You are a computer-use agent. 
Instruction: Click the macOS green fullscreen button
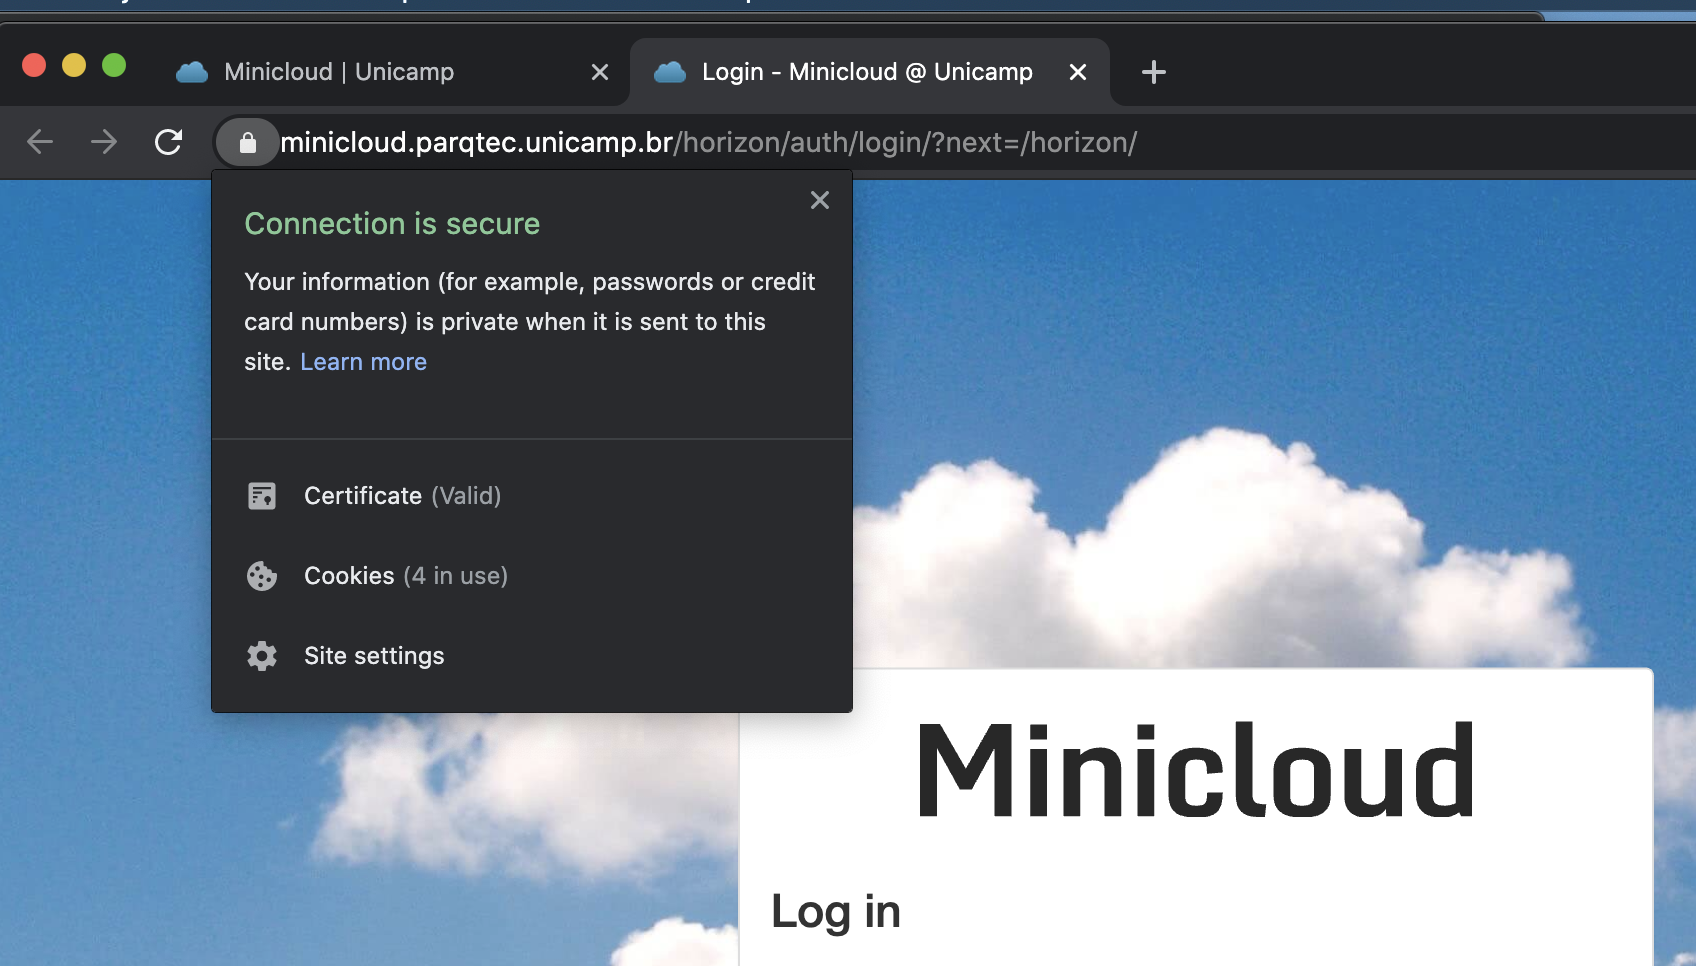pos(114,65)
